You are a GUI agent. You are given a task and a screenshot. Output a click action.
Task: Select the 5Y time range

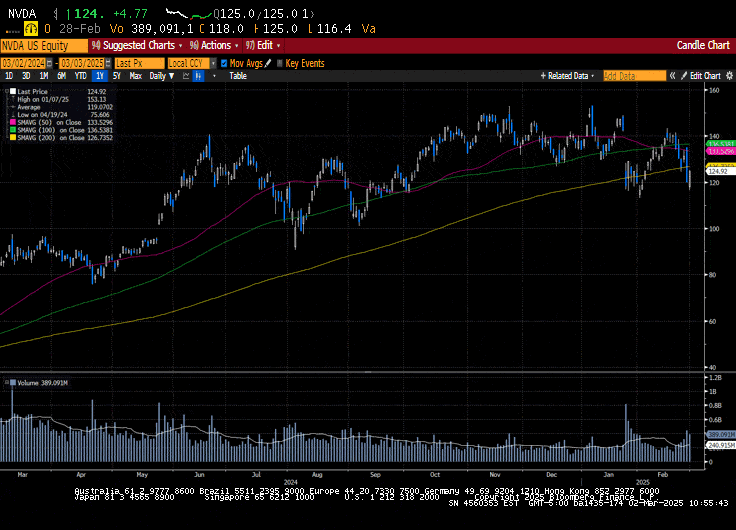(116, 76)
